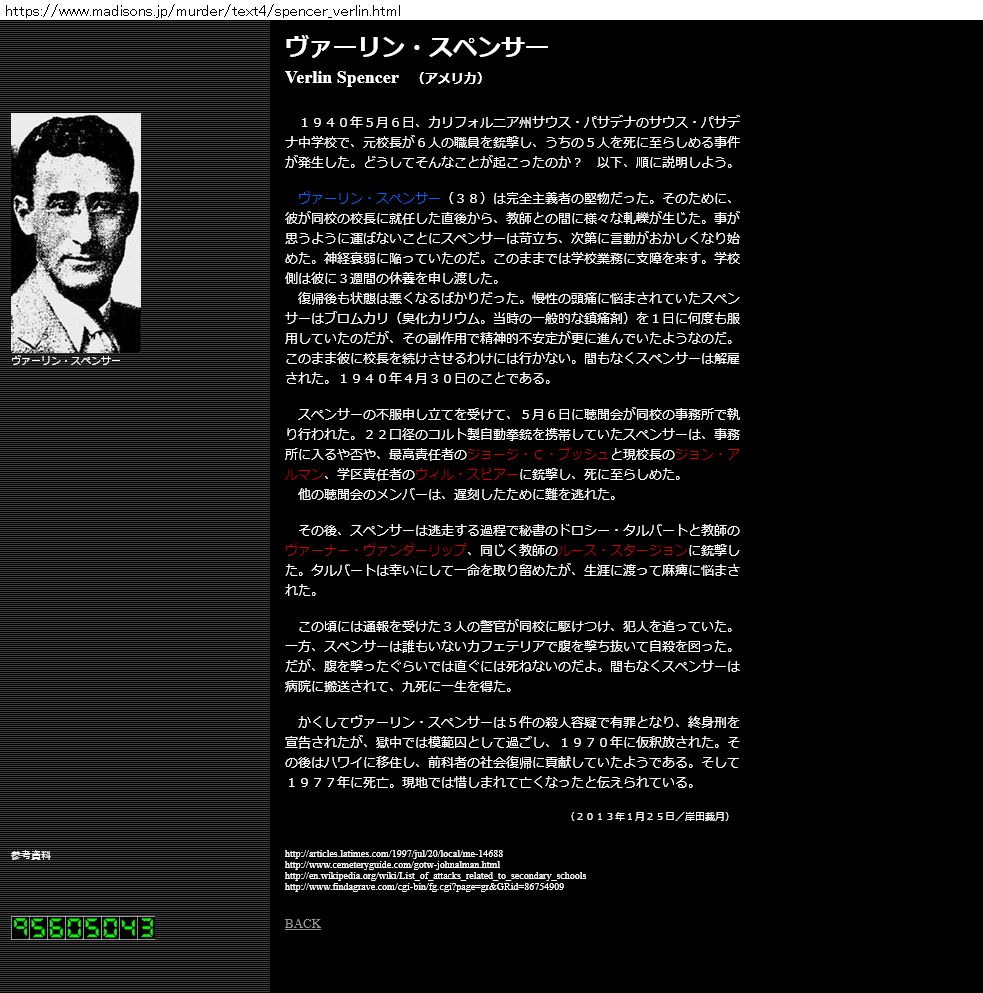The image size is (983, 993).
Task: Click the (アメリカ) country label
Action: click(x=450, y=78)
